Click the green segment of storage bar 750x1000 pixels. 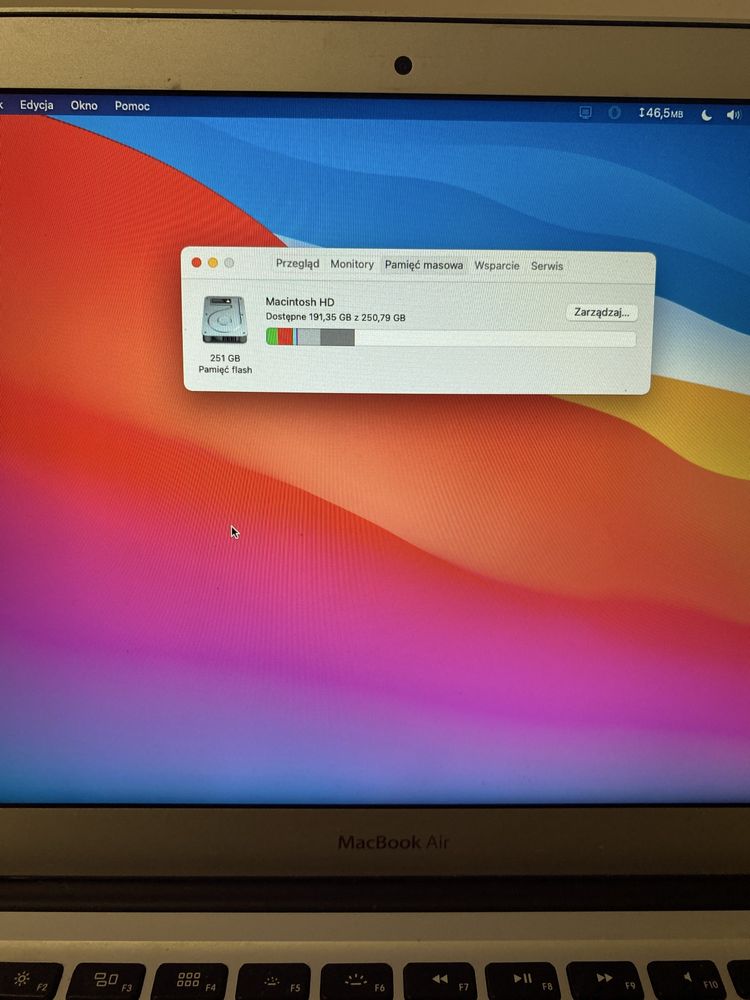(272, 337)
